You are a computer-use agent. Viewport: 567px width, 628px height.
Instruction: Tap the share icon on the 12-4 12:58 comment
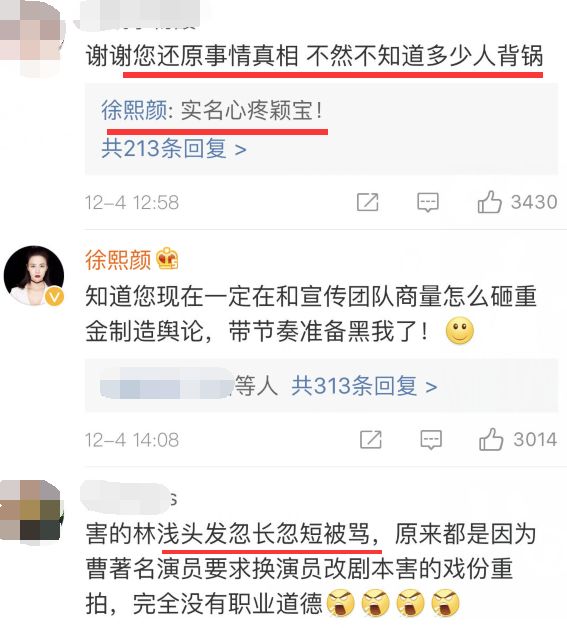tap(367, 202)
